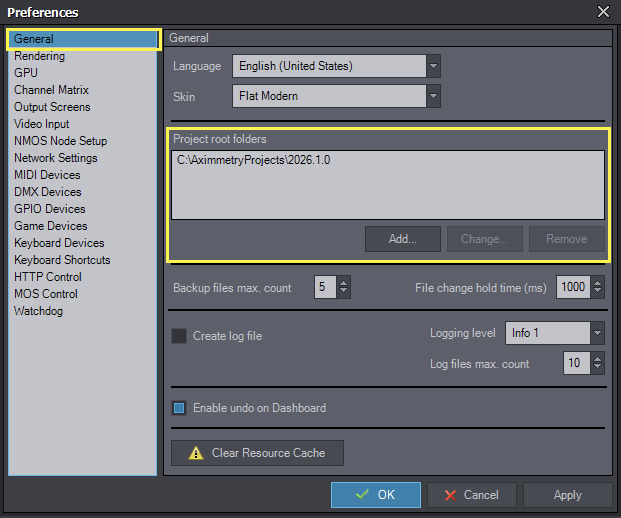This screenshot has width=621, height=518.
Task: Decrease the File change hold time value
Action: tap(597, 293)
